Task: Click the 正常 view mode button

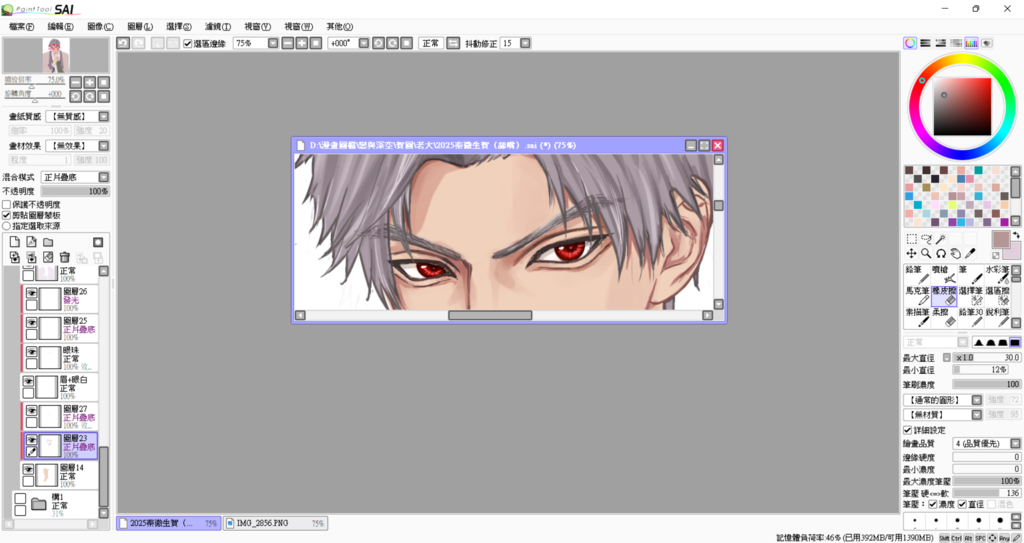Action: tap(430, 43)
